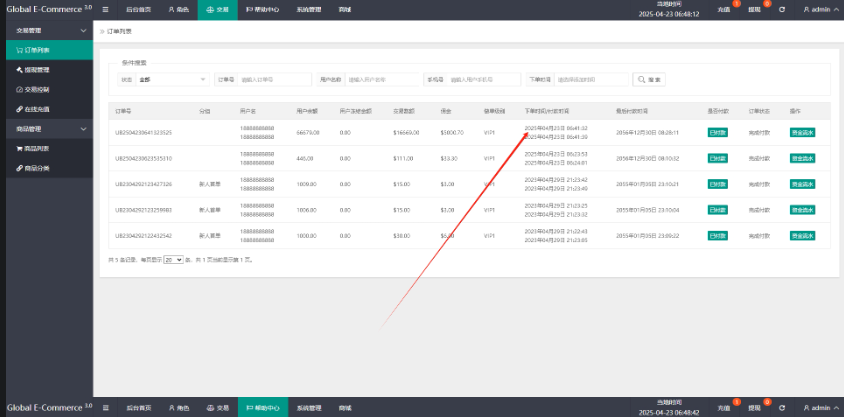
Task: Click the 最后付款时间 column header
Action: (632, 111)
